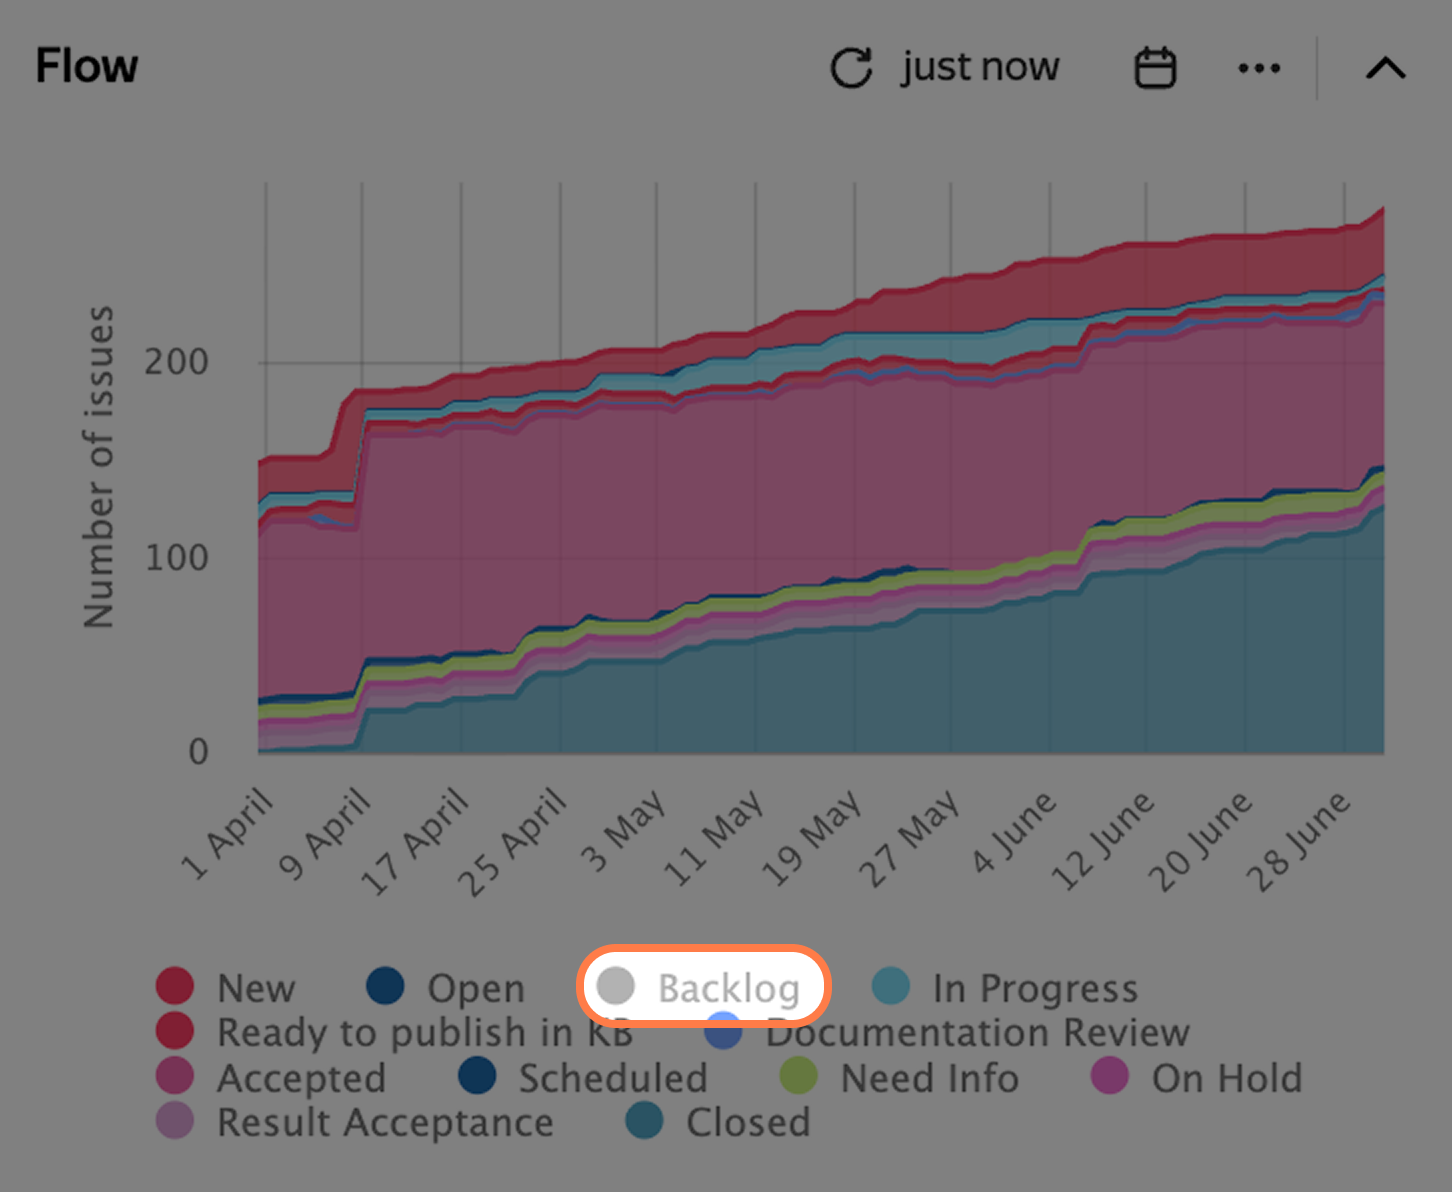Toggle Ready to publish in KB series
The width and height of the screenshot is (1452, 1192).
click(x=395, y=1031)
